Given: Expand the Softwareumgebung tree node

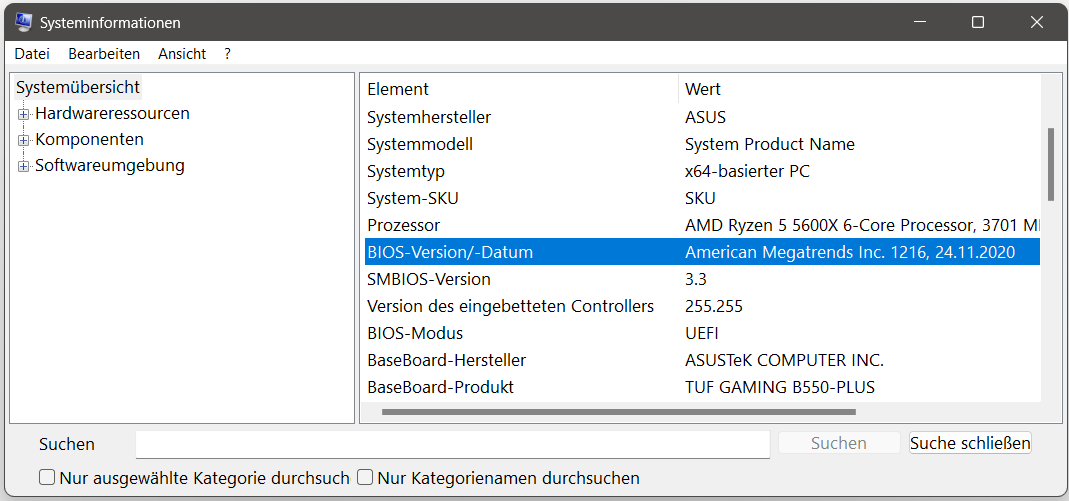Looking at the screenshot, I should 24,166.
